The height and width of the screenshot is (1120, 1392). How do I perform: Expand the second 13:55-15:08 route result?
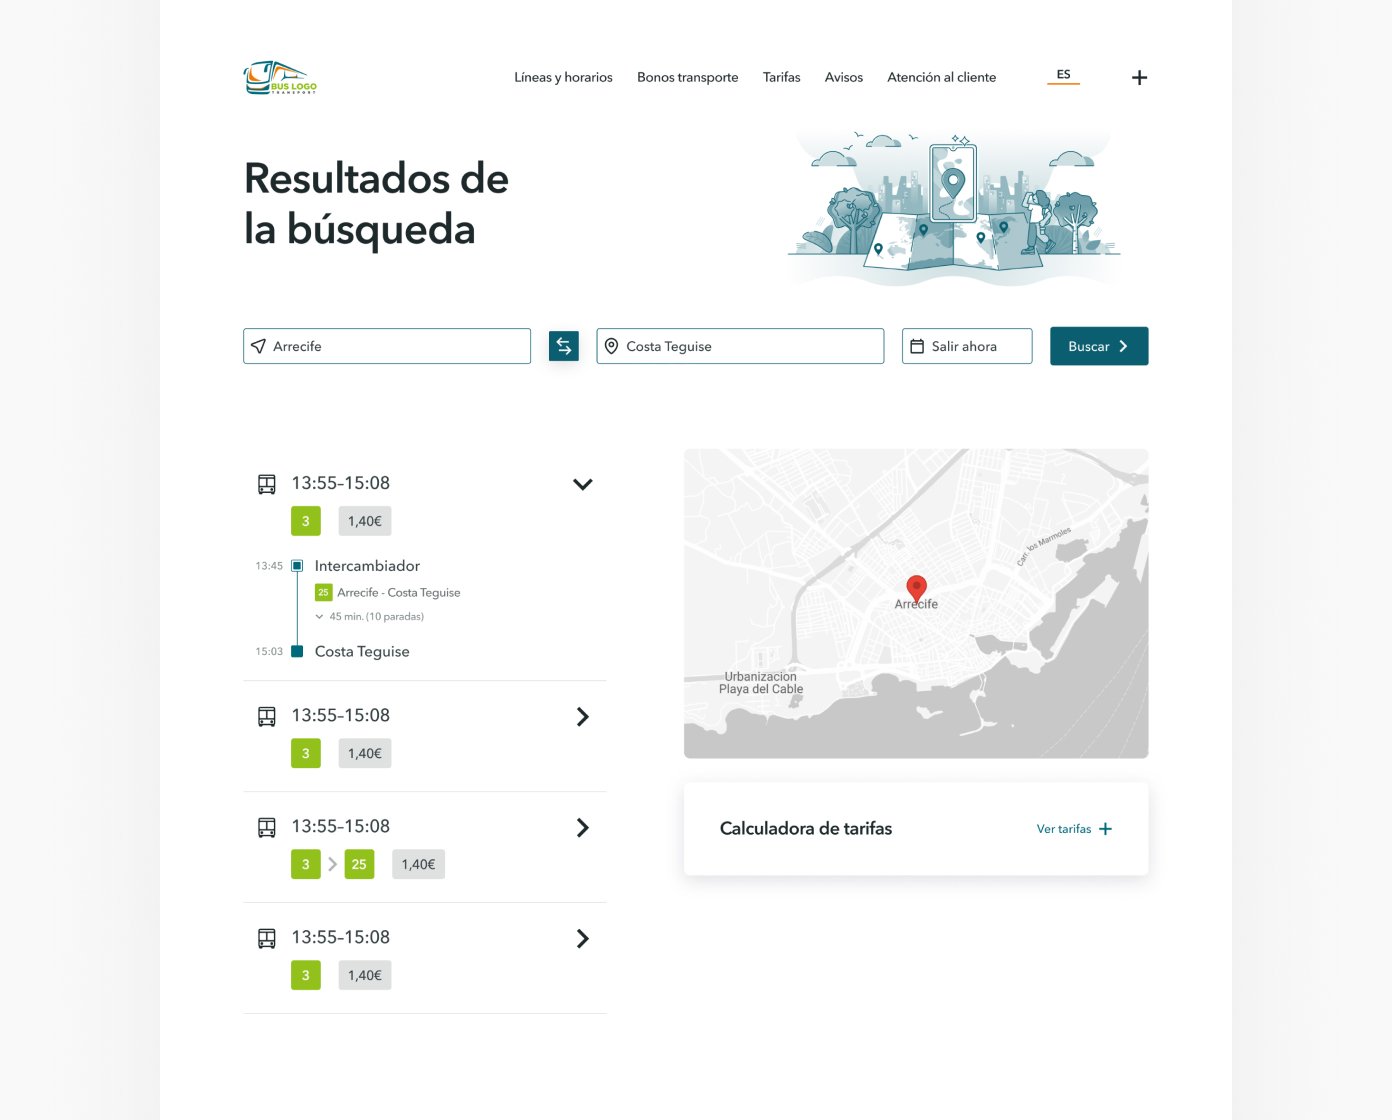click(583, 716)
